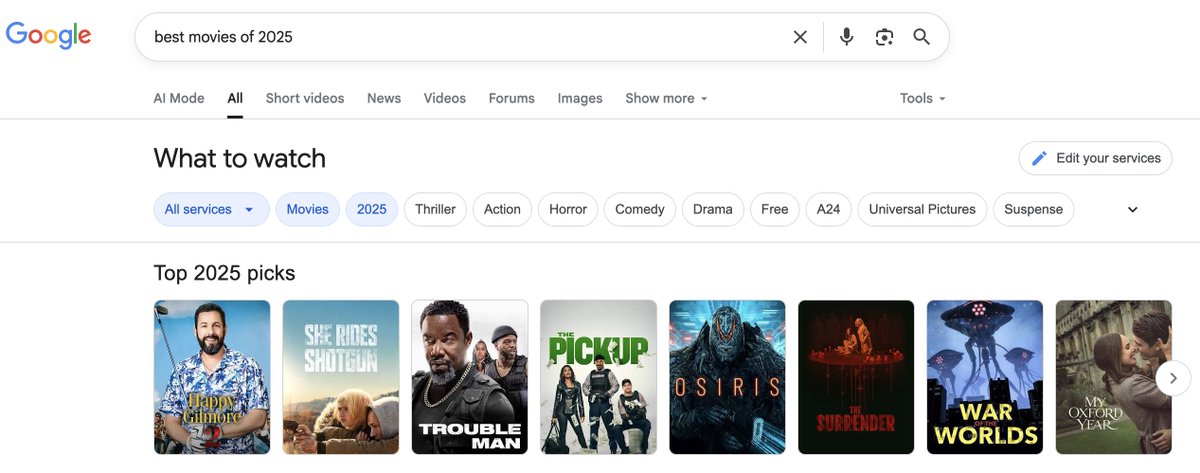Open Search by image camera icon

[884, 37]
